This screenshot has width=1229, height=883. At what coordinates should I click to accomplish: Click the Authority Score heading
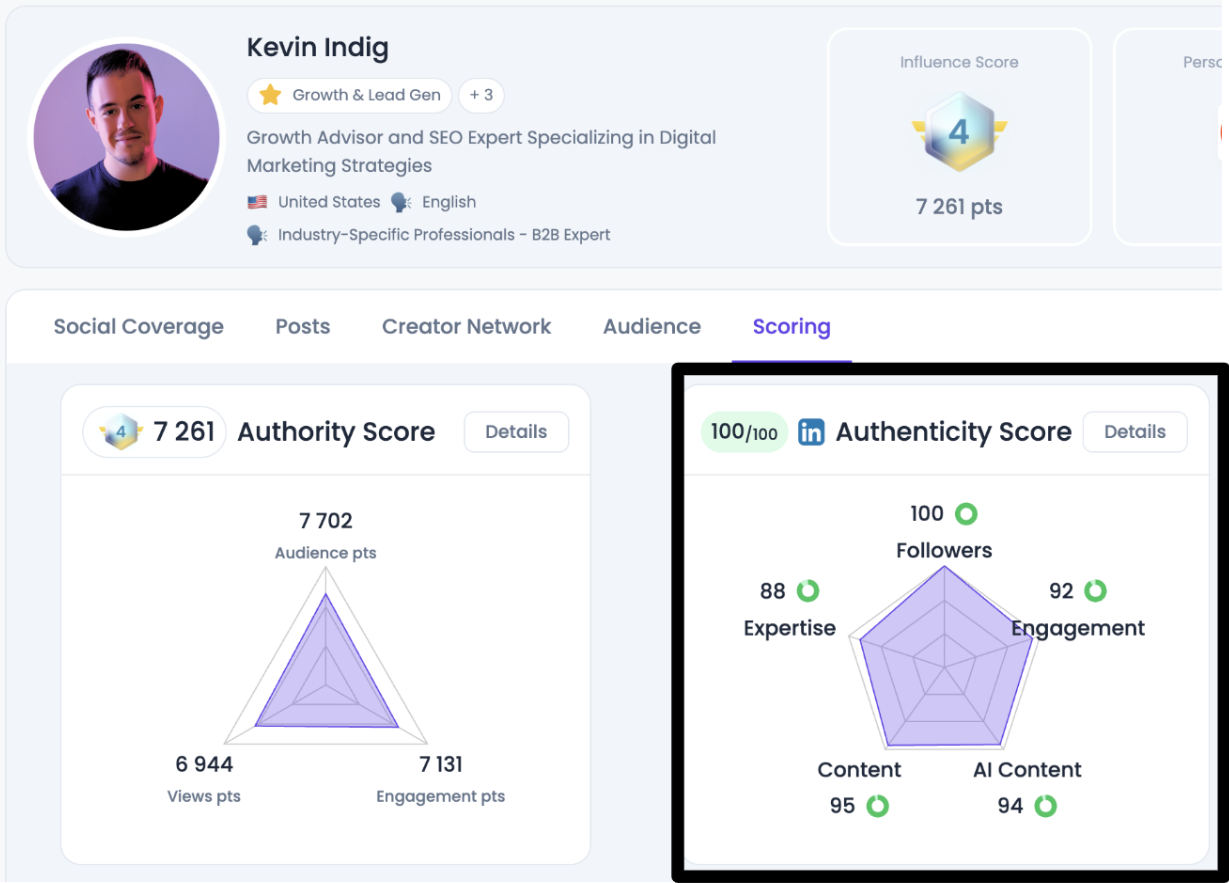pyautogui.click(x=336, y=432)
